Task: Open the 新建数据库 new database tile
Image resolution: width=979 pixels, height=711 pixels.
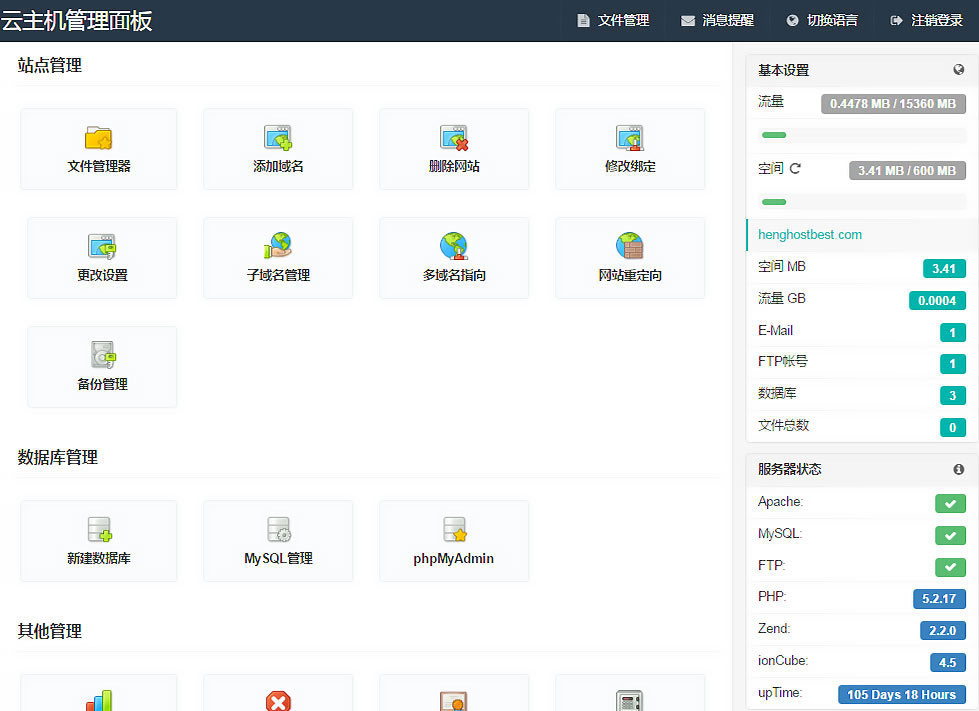Action: tap(99, 541)
